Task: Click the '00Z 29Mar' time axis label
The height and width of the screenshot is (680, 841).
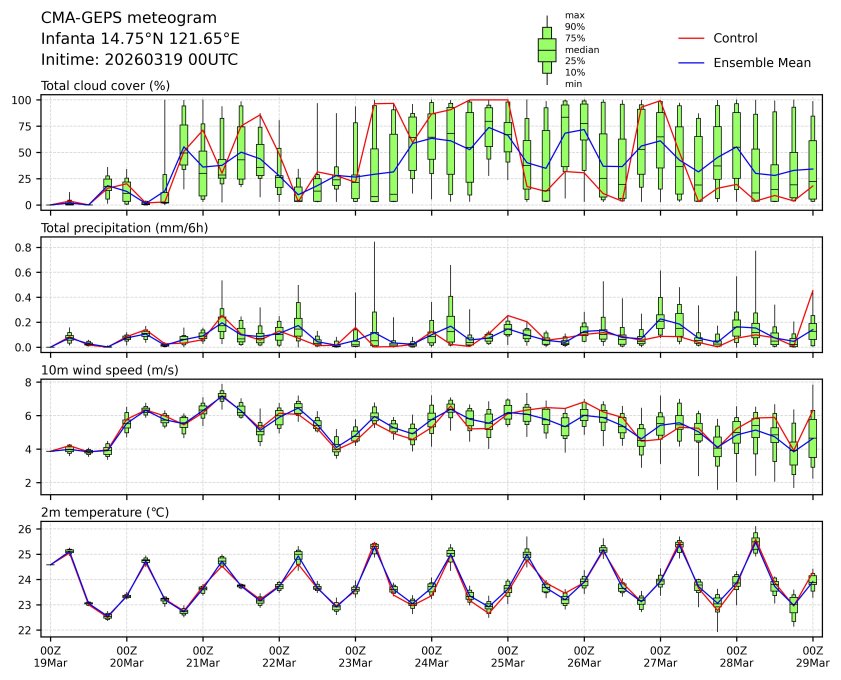Action: click(x=812, y=656)
